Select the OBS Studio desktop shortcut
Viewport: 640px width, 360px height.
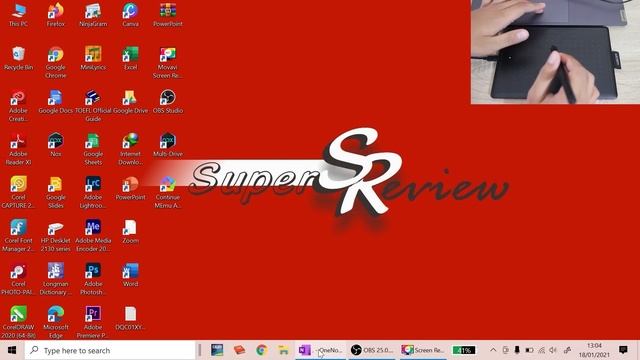(x=168, y=102)
